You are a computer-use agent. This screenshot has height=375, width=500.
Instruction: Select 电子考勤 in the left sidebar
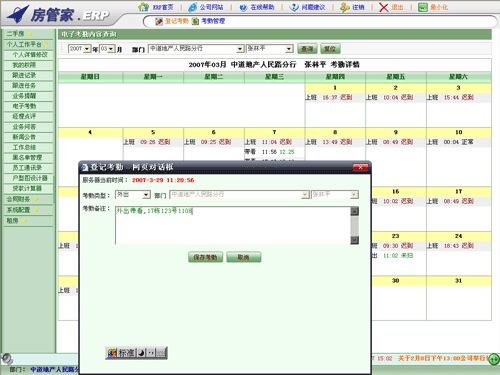coord(28,106)
